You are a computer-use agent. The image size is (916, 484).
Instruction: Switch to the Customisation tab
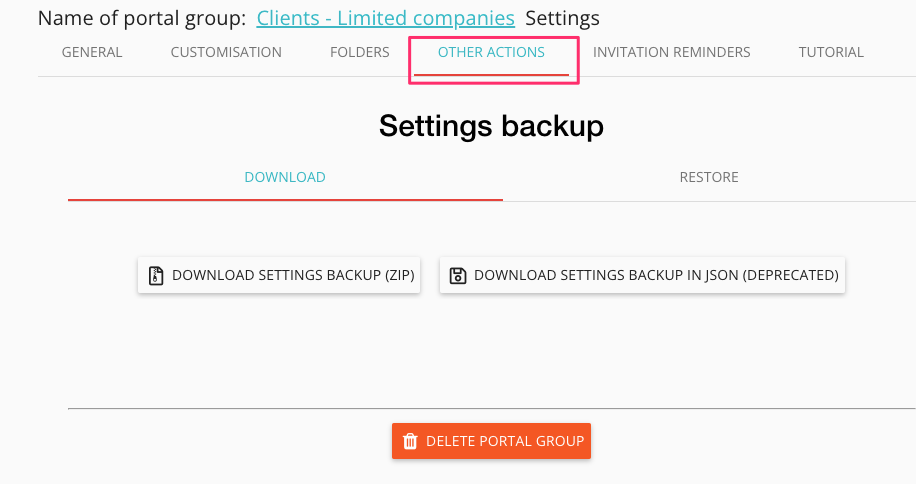click(226, 52)
